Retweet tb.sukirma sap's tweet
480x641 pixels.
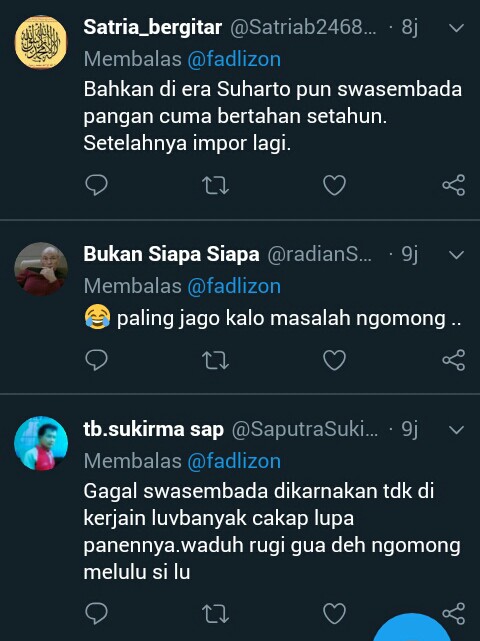pos(215,614)
